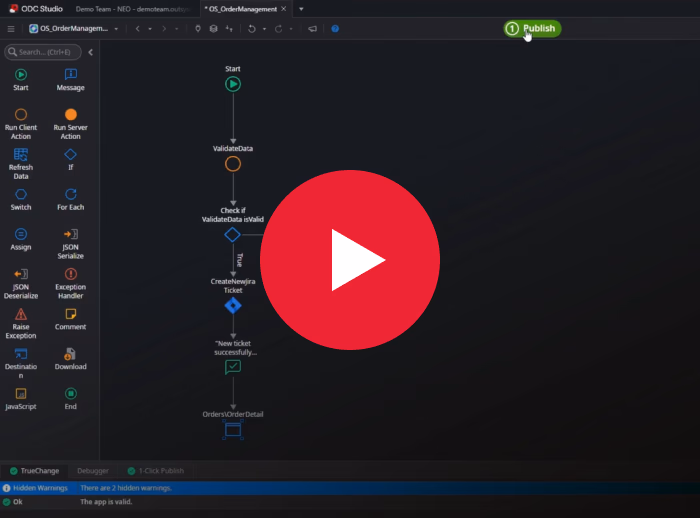Select the Exception Handler tool
Image resolution: width=700 pixels, height=518 pixels.
coord(71,284)
